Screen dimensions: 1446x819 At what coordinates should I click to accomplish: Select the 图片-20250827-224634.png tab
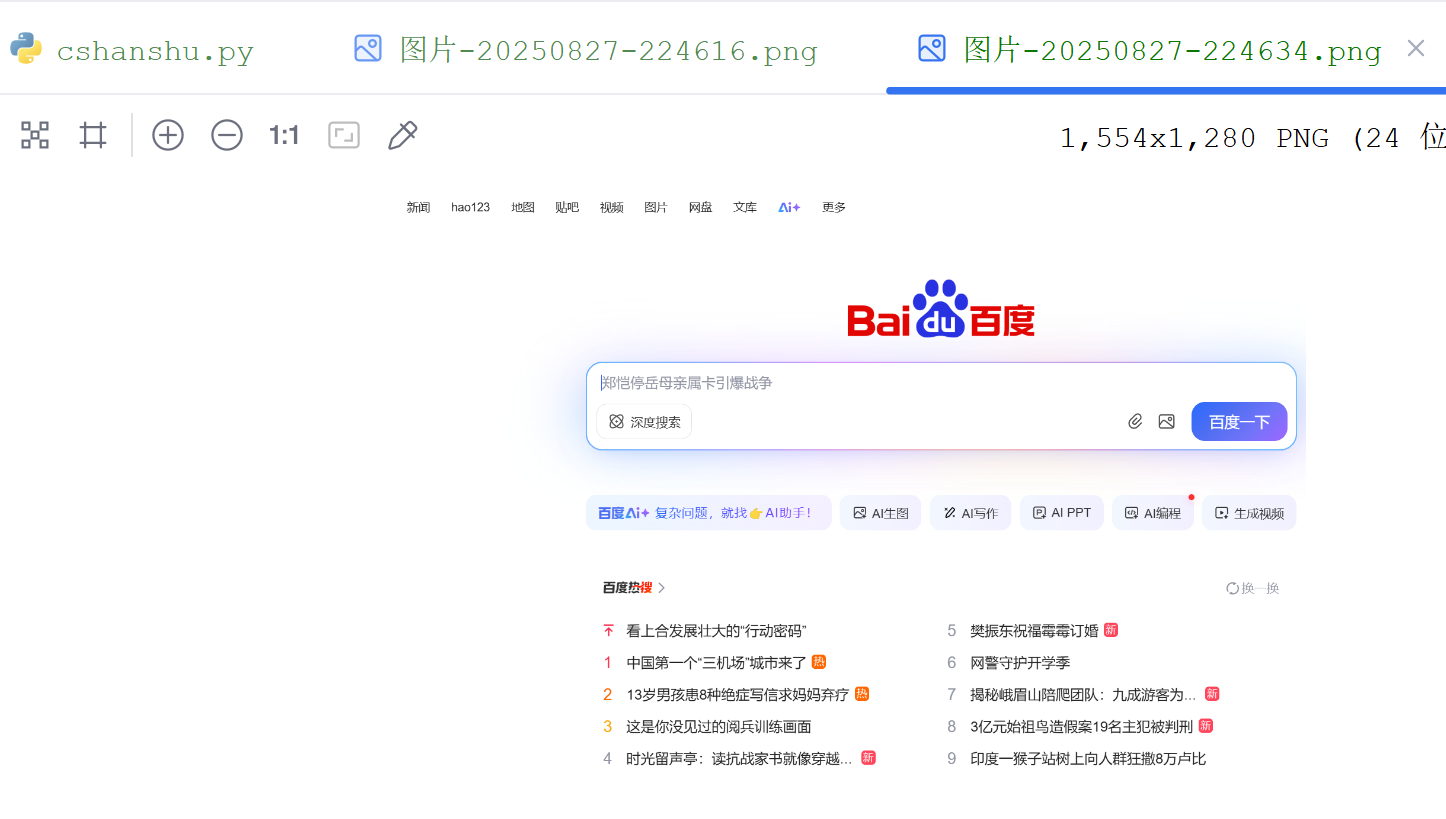(1172, 50)
